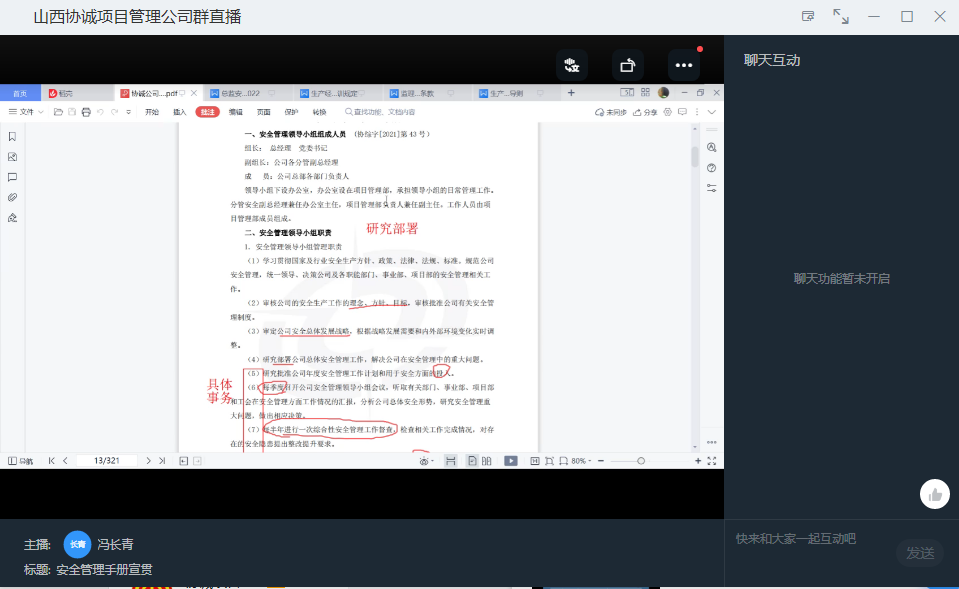Click the zoom slider in status bar
The height and width of the screenshot is (589, 959).
click(641, 461)
